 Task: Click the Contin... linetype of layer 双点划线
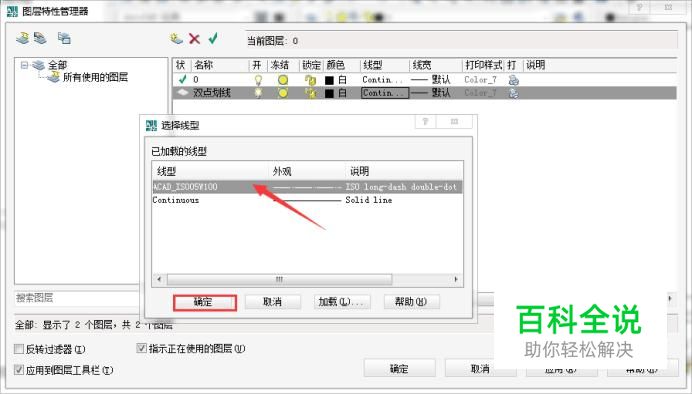(x=384, y=93)
